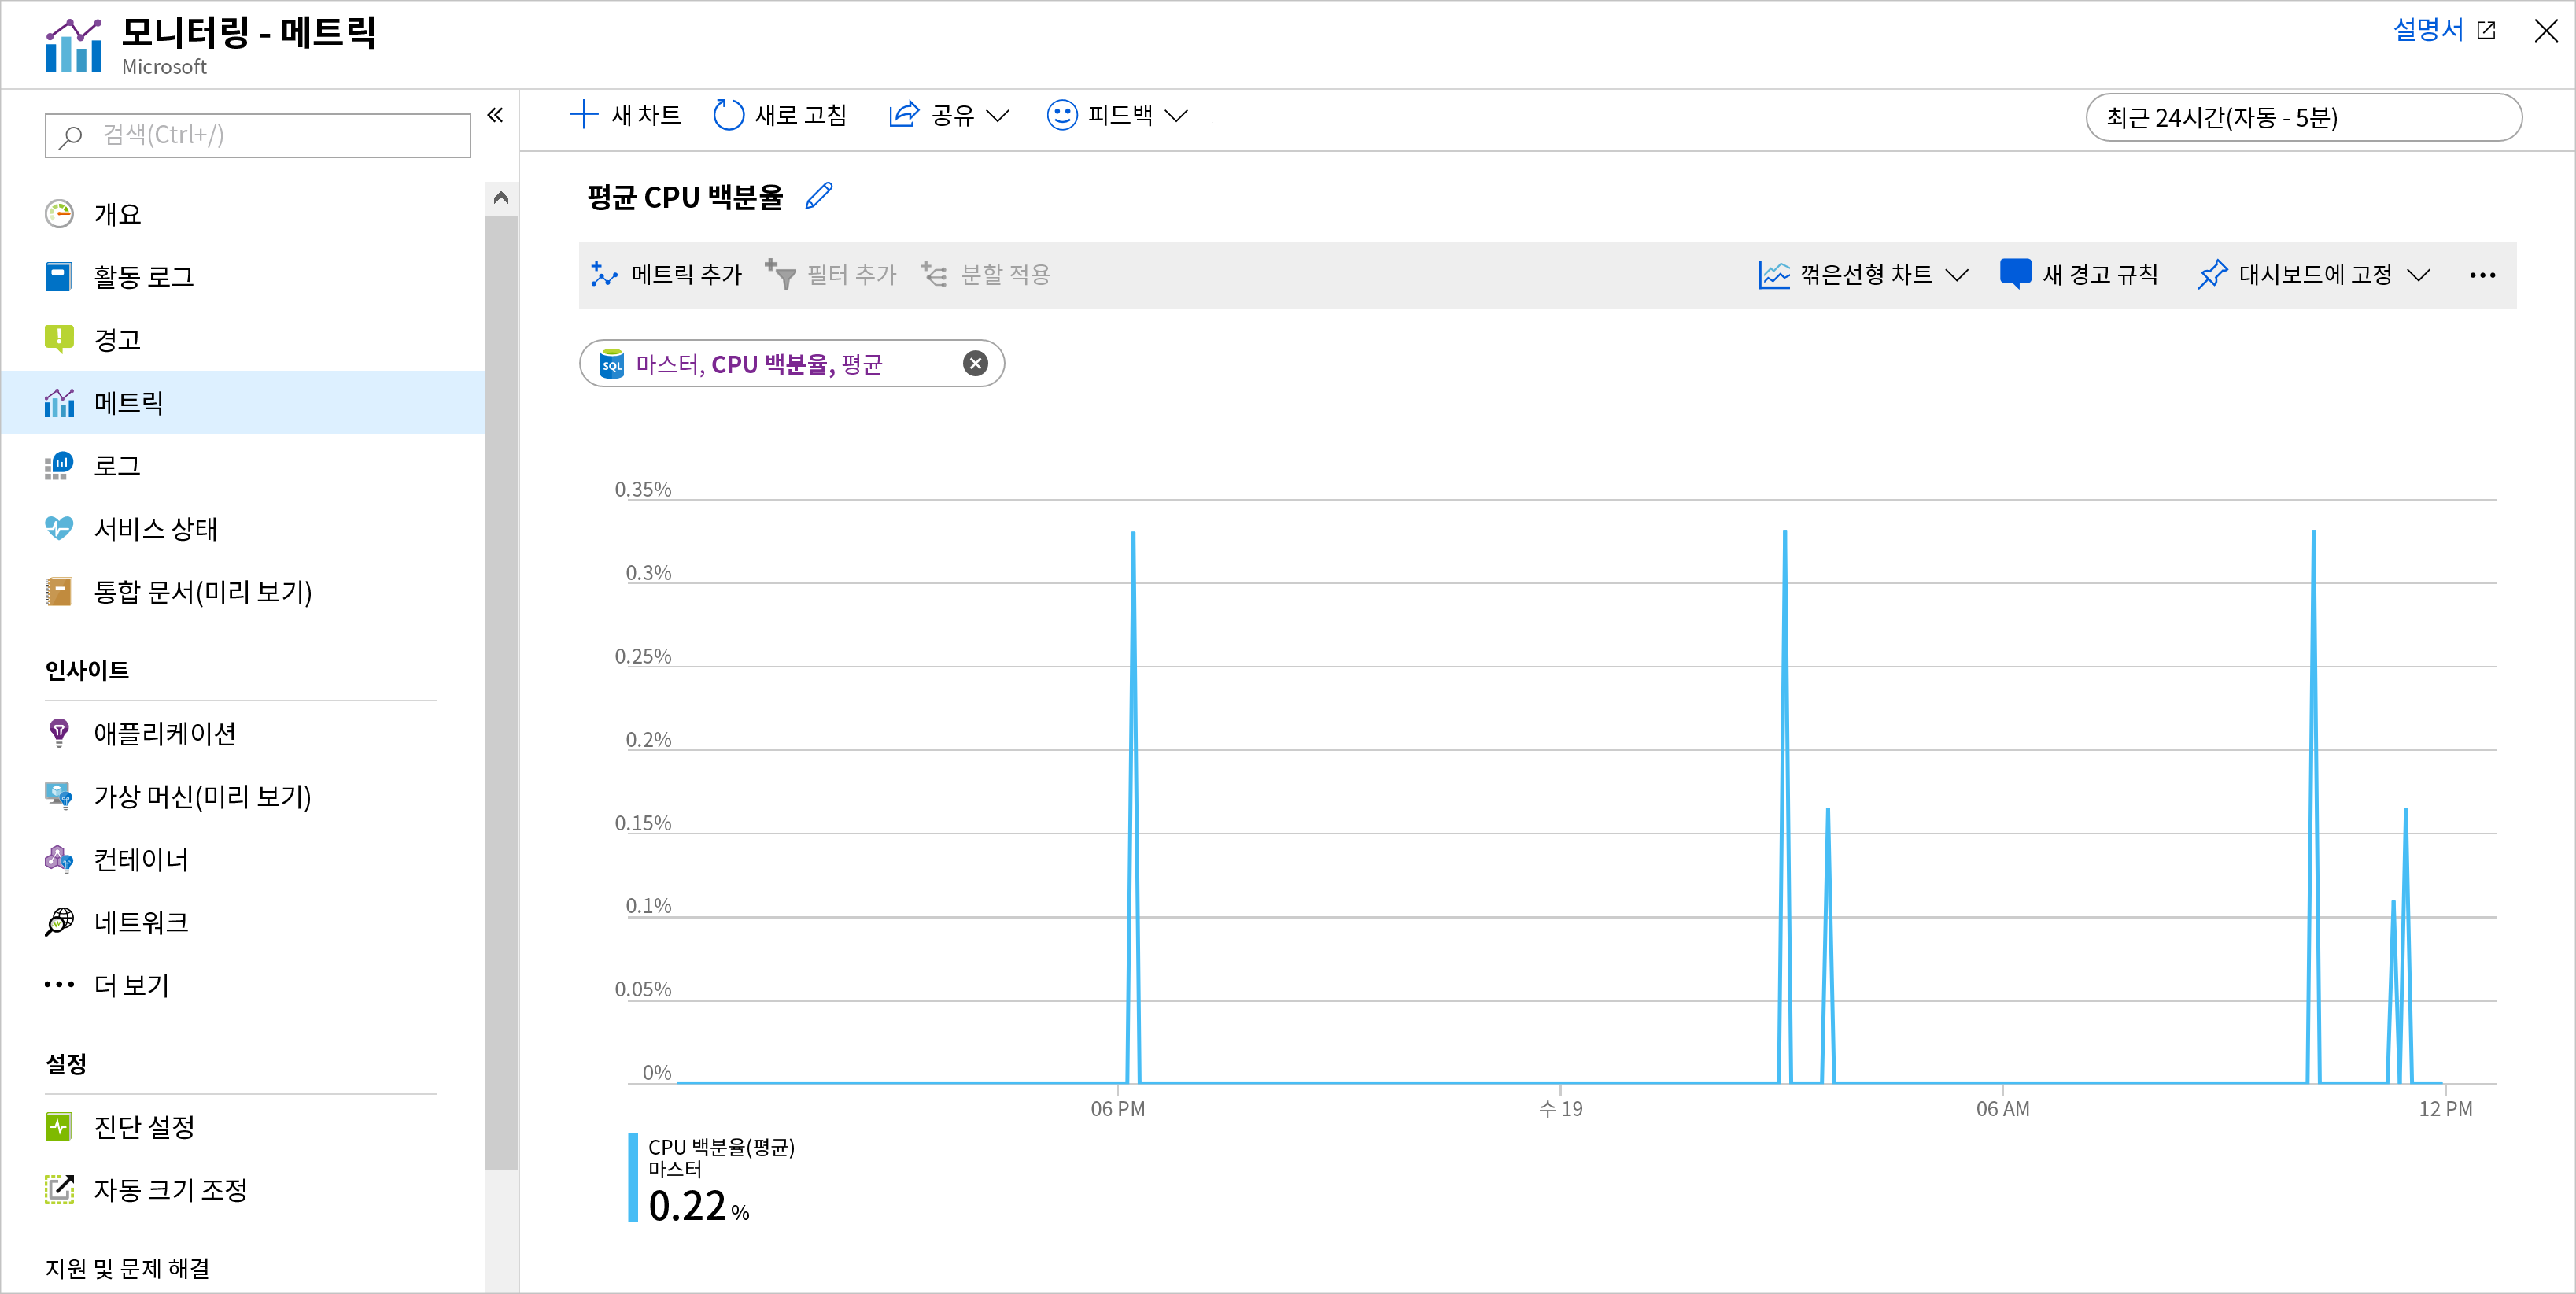
Task: Click the SQL database icon in metric chip
Action: tap(612, 364)
